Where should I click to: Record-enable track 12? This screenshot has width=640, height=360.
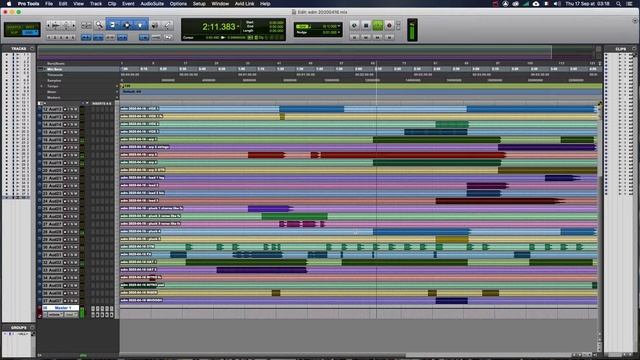click(x=65, y=109)
